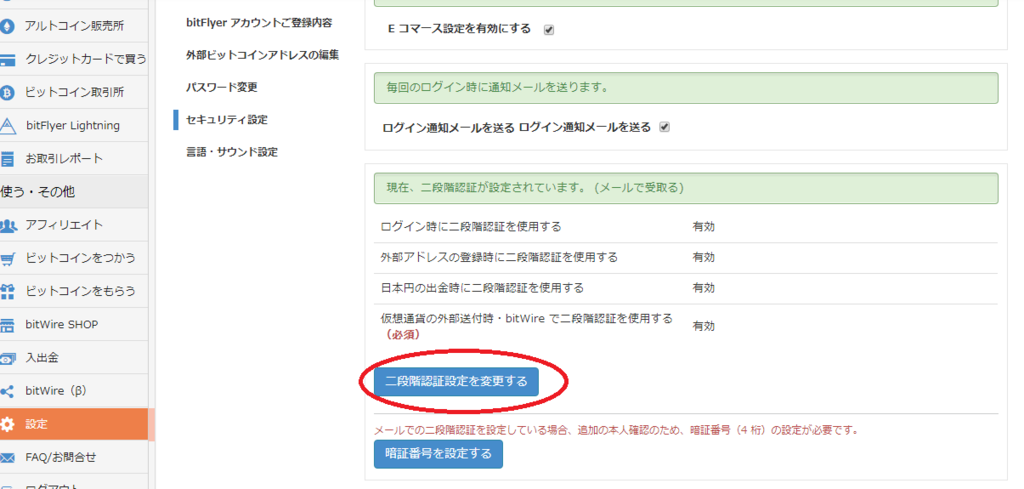Viewport: 1024px width, 489px height.
Task: Open 外部ビットコインアドレスの編集 settings tab
Action: (x=263, y=55)
